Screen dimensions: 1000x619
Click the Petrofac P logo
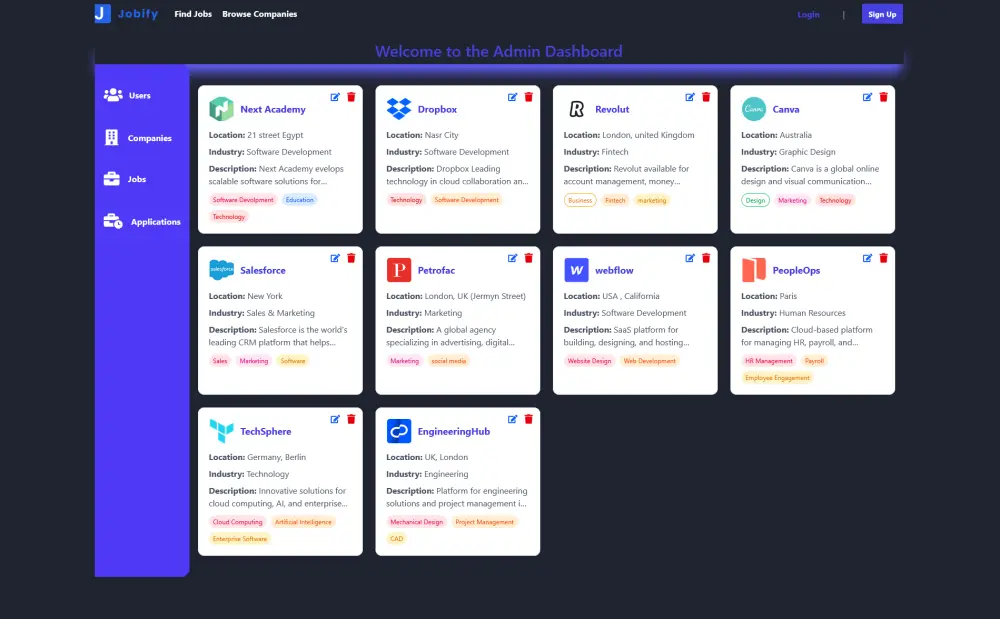tap(399, 270)
